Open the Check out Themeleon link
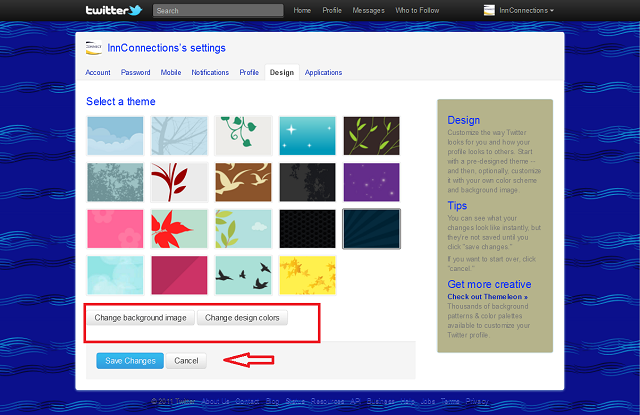640x415 pixels. click(488, 297)
